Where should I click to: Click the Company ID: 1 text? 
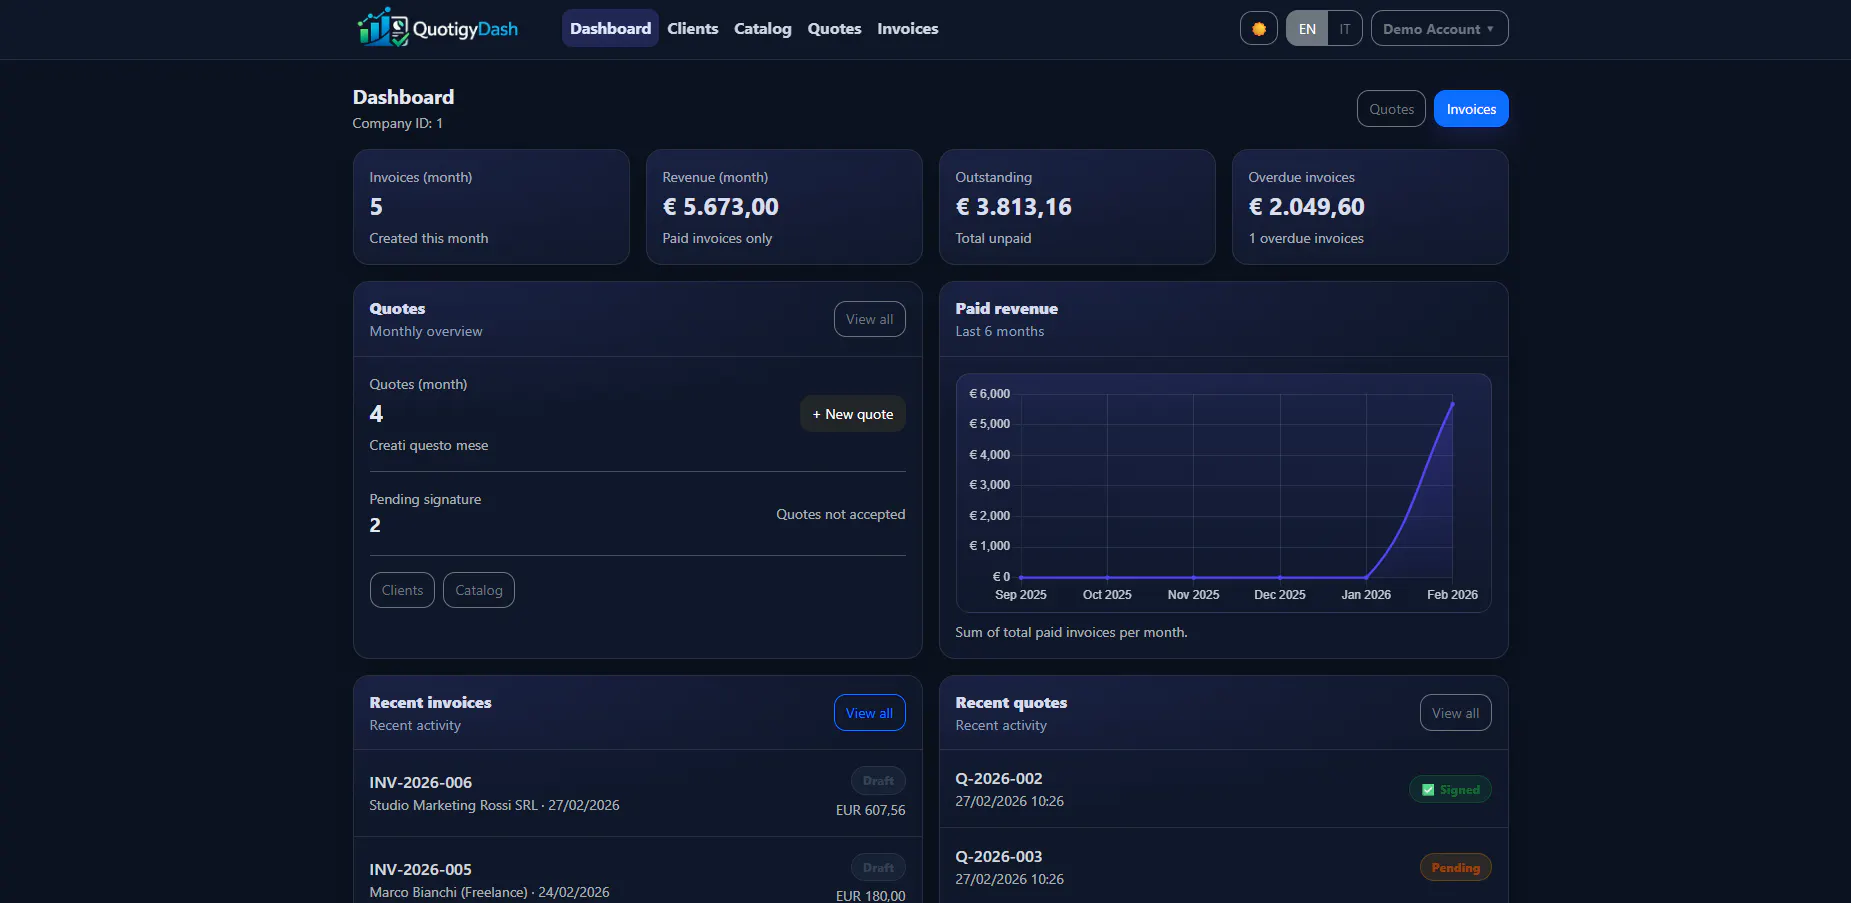pos(397,123)
